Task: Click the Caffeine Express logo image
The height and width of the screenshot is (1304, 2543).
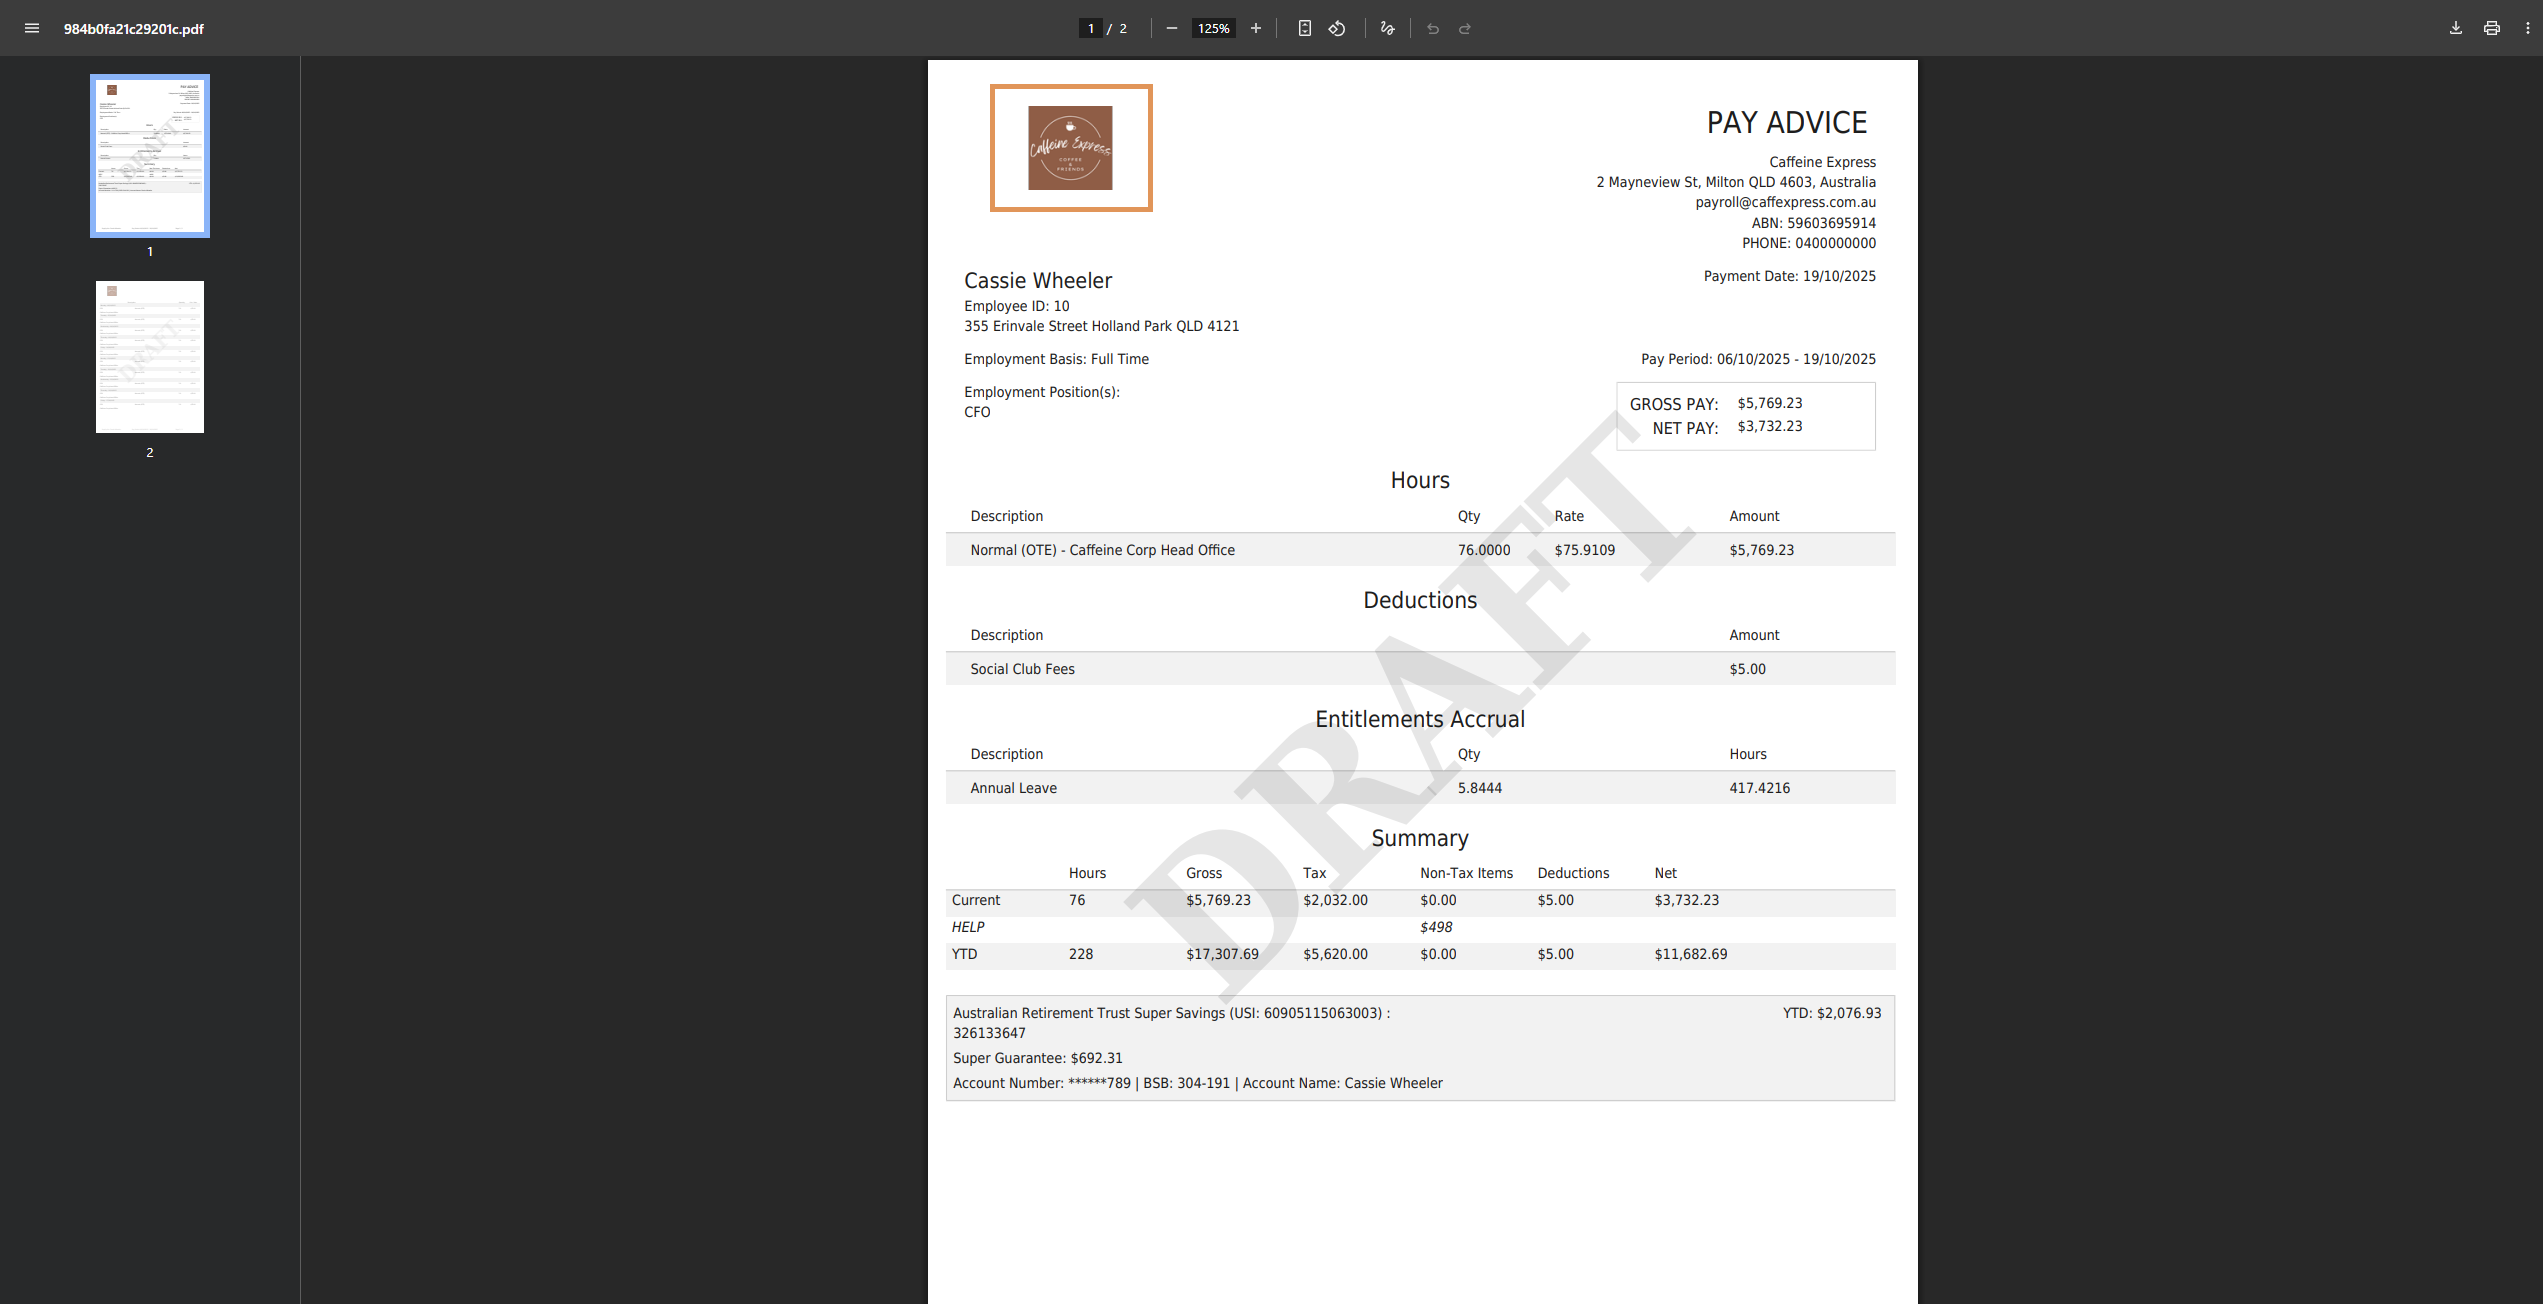Action: tap(1070, 148)
